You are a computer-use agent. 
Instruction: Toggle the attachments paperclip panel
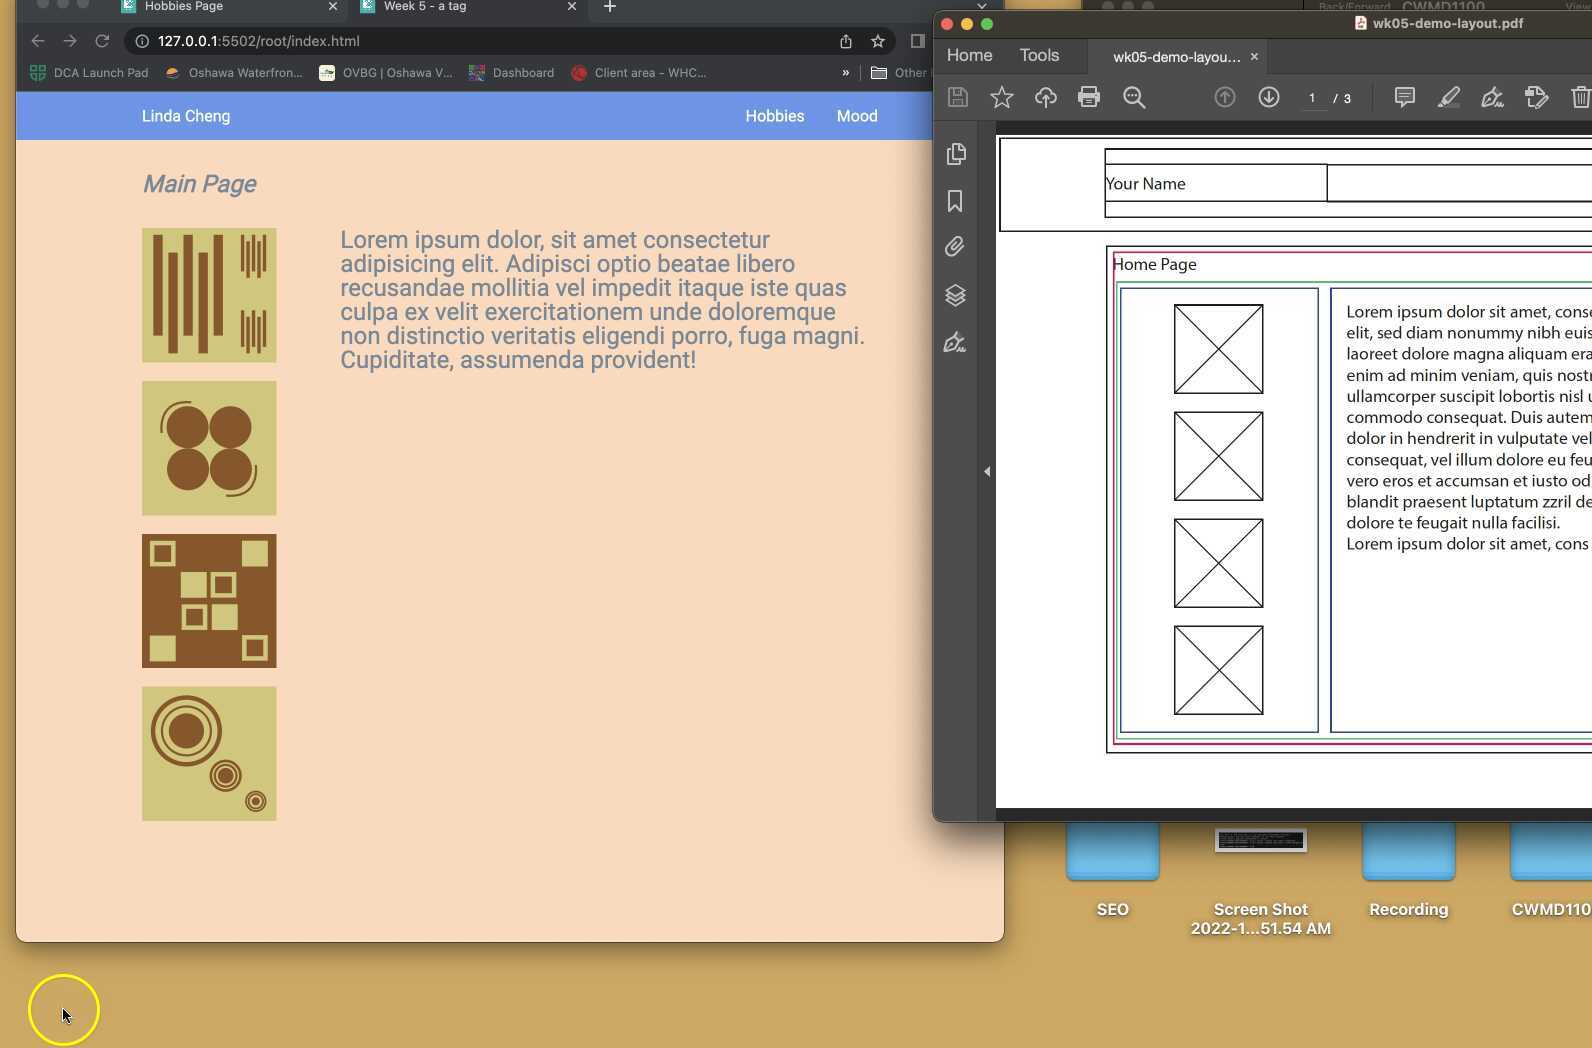(x=955, y=247)
